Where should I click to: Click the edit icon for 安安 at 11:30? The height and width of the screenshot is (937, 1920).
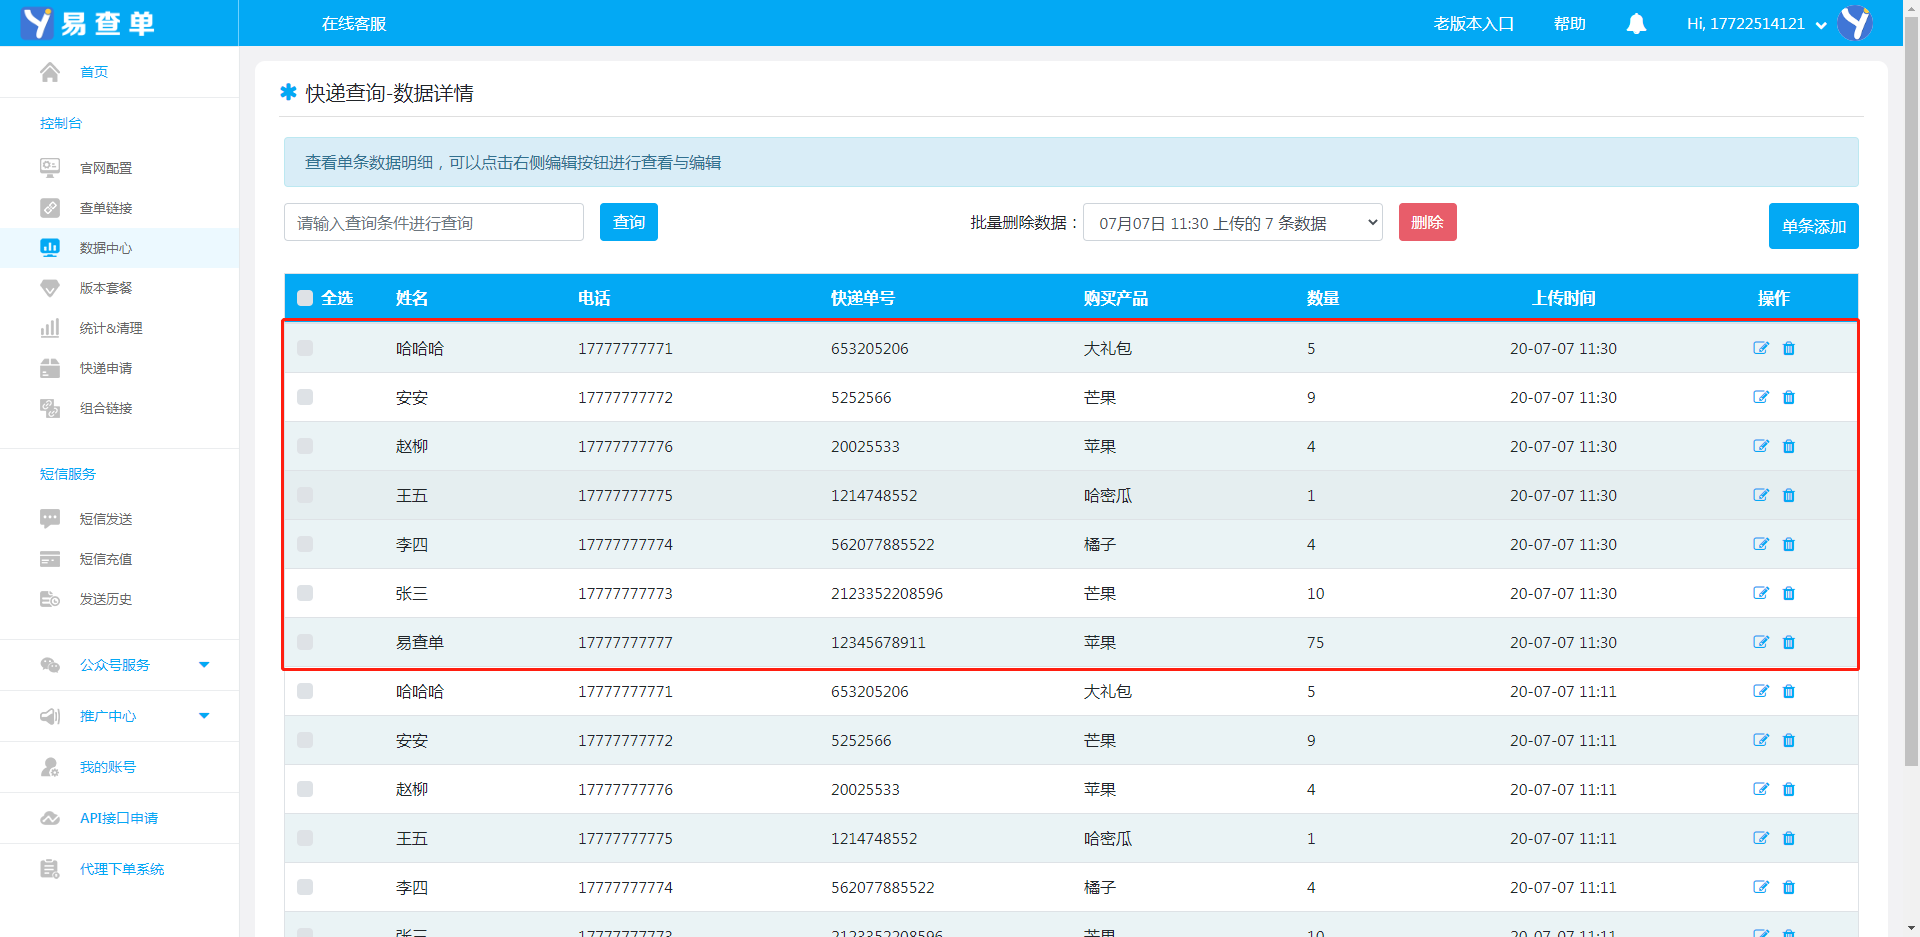pos(1761,397)
